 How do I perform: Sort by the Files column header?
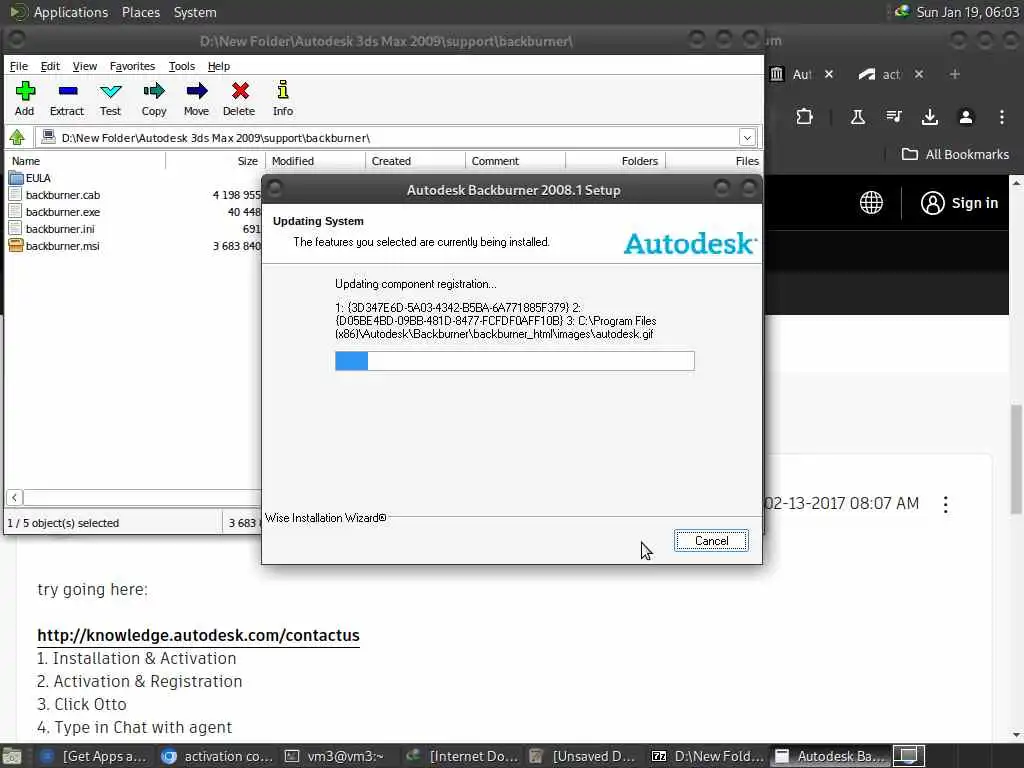(714, 161)
